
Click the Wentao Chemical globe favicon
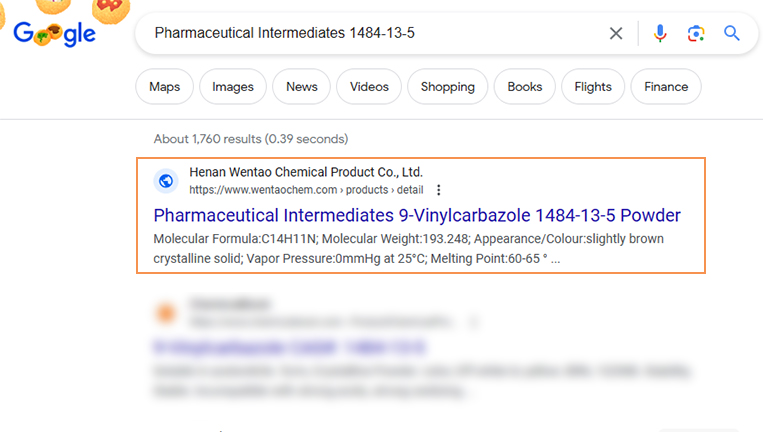[166, 181]
